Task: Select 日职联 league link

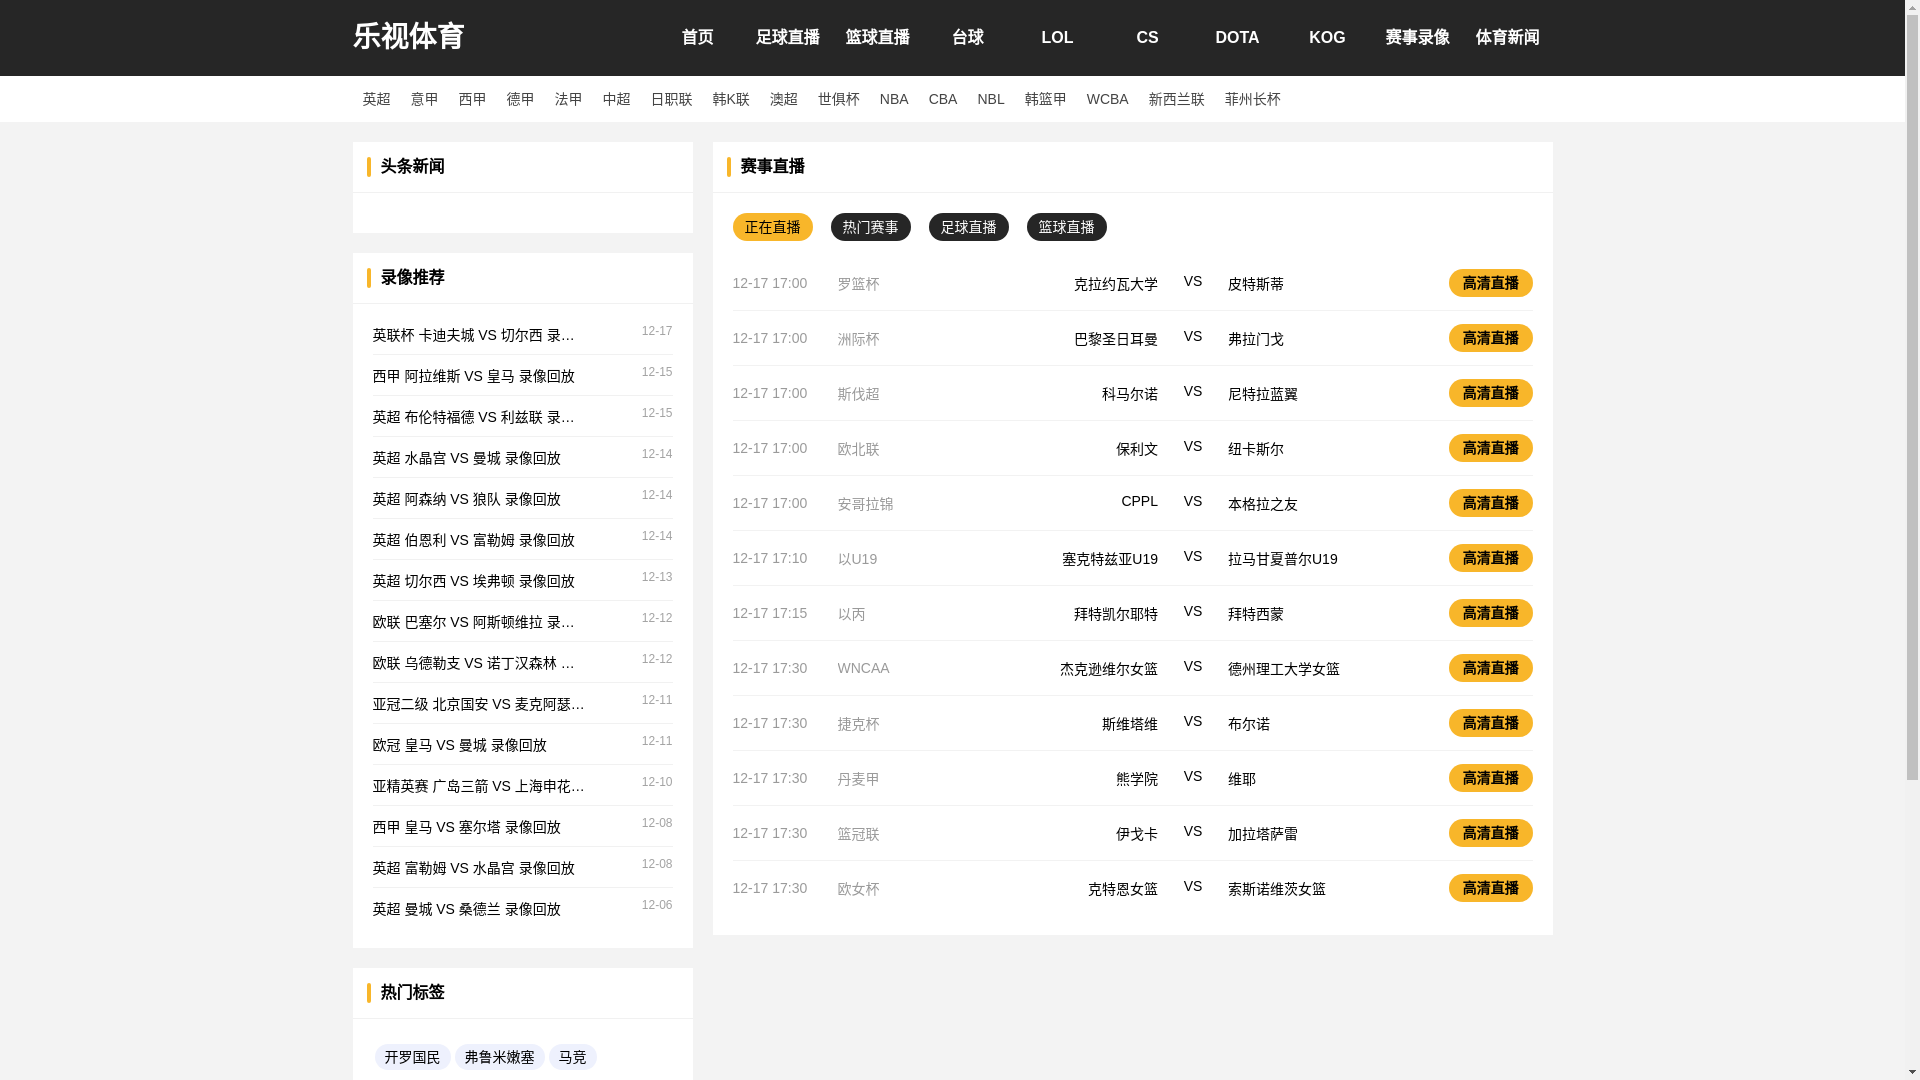Action: click(x=672, y=99)
